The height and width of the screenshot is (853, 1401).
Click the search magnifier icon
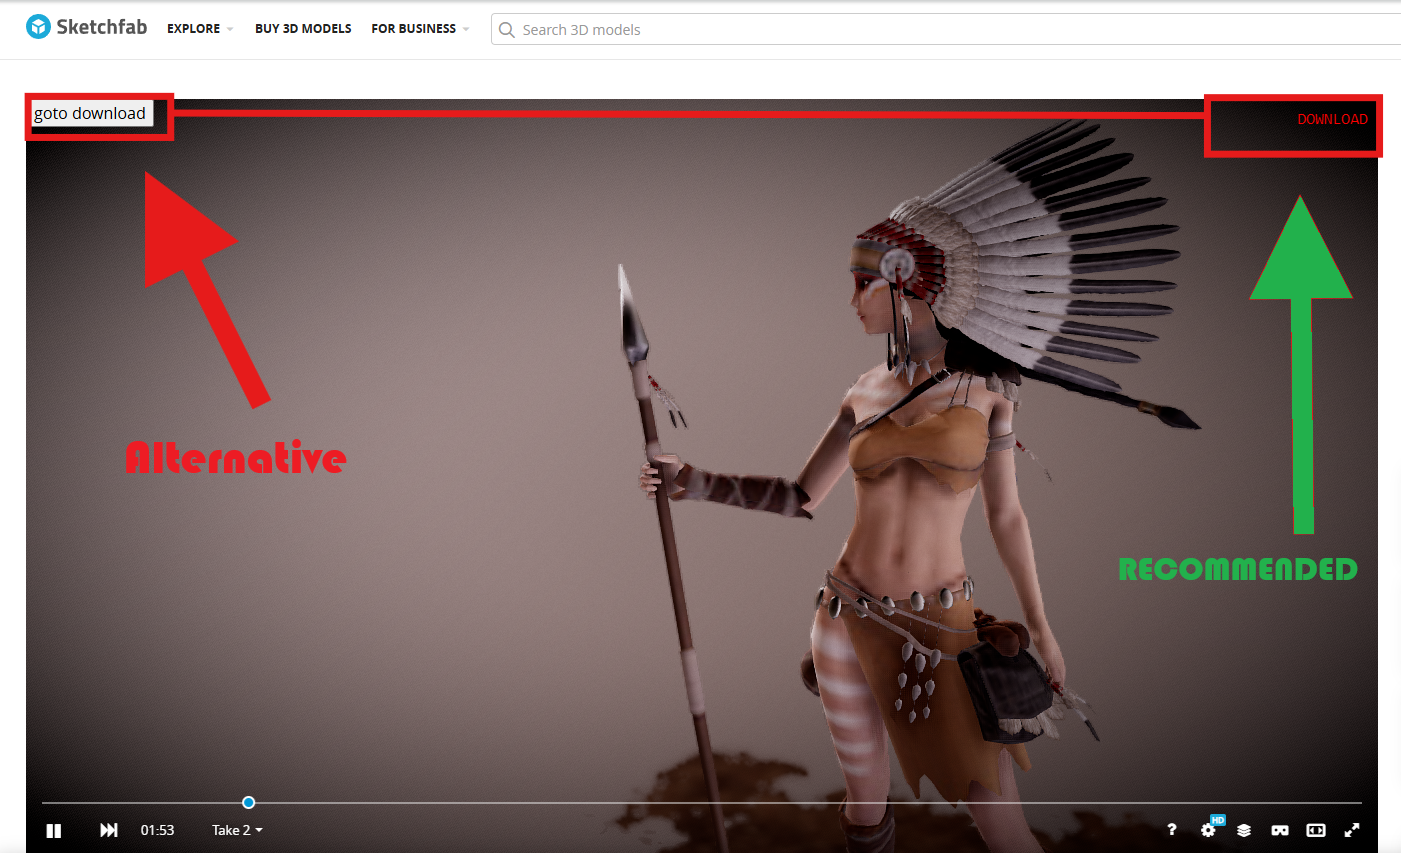[x=507, y=30]
